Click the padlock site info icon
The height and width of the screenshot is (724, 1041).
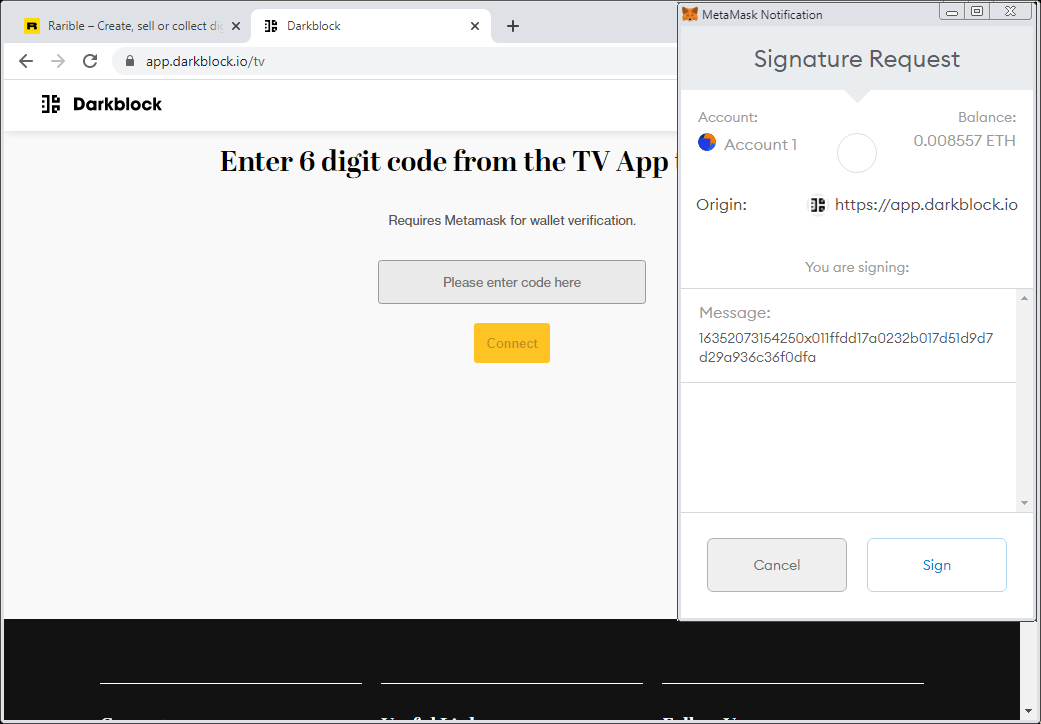point(130,61)
